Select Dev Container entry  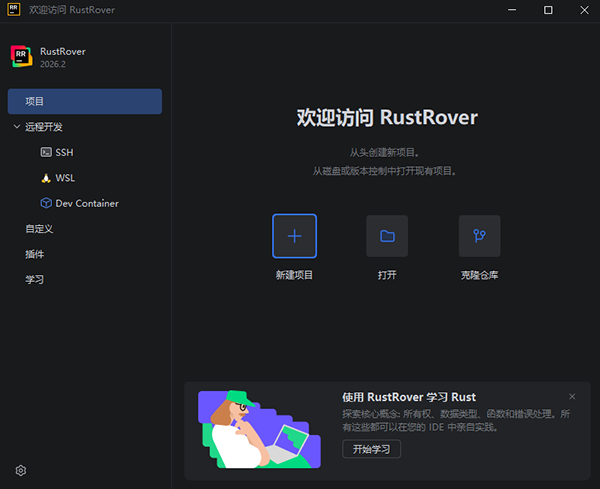[x=85, y=203]
